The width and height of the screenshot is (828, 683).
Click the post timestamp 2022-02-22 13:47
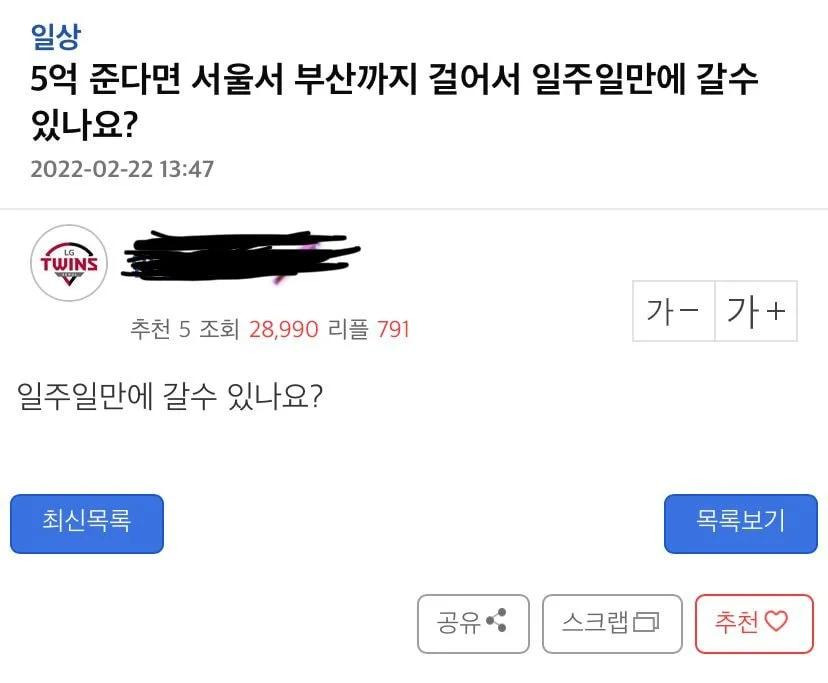tap(122, 168)
